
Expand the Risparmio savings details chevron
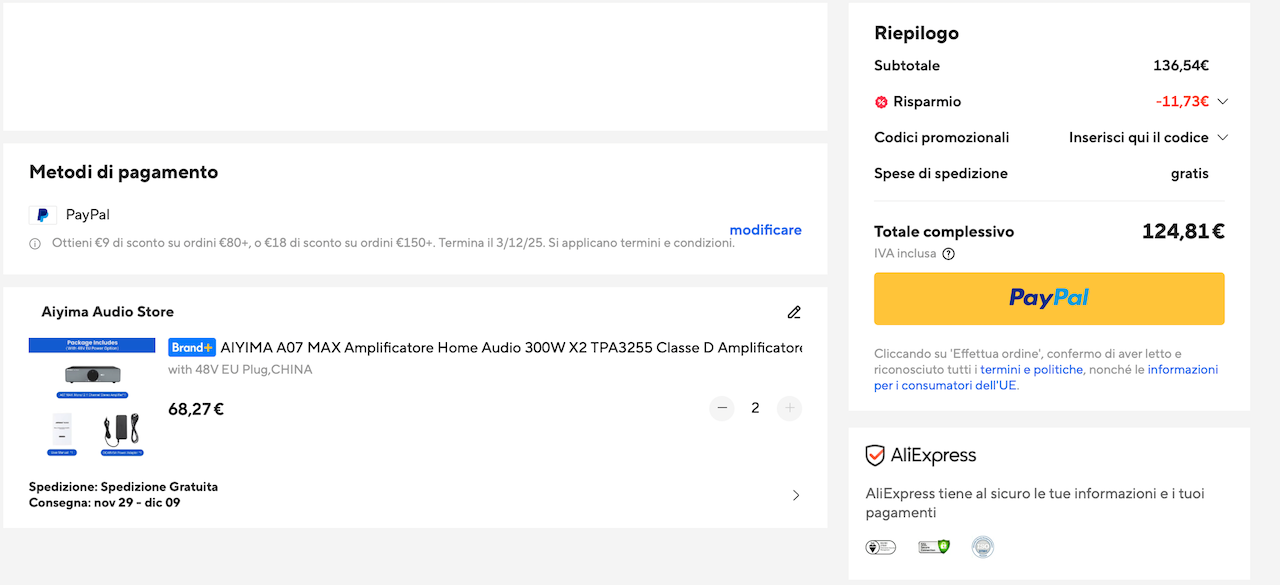click(1222, 102)
